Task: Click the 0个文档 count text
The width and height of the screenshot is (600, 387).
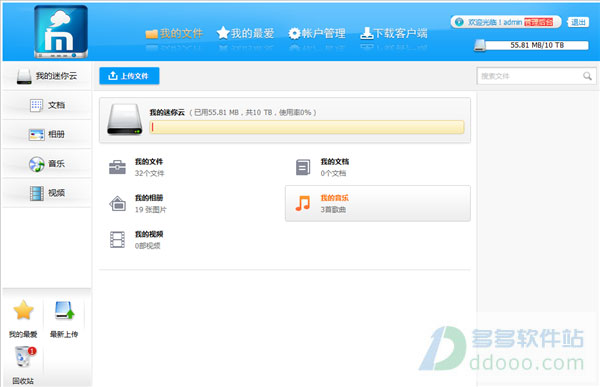Action: [x=333, y=173]
